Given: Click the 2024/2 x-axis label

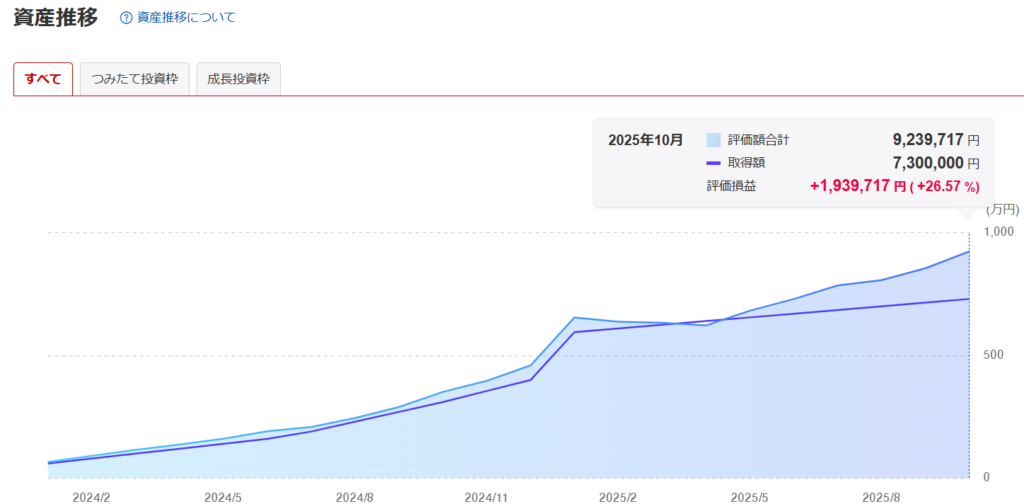Looking at the screenshot, I should (91, 496).
